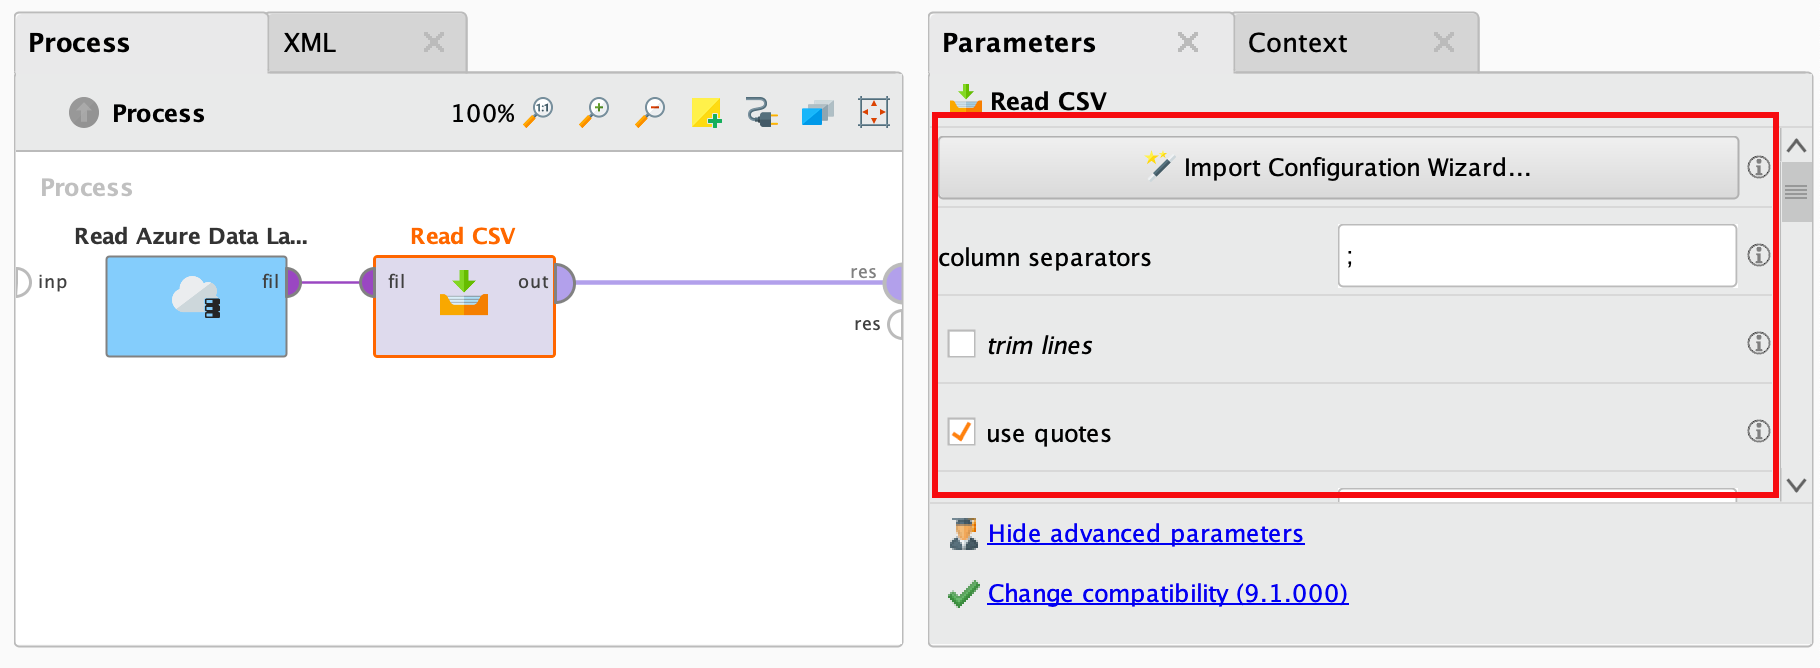
Task: Show info for column separators parameter
Action: point(1758,255)
